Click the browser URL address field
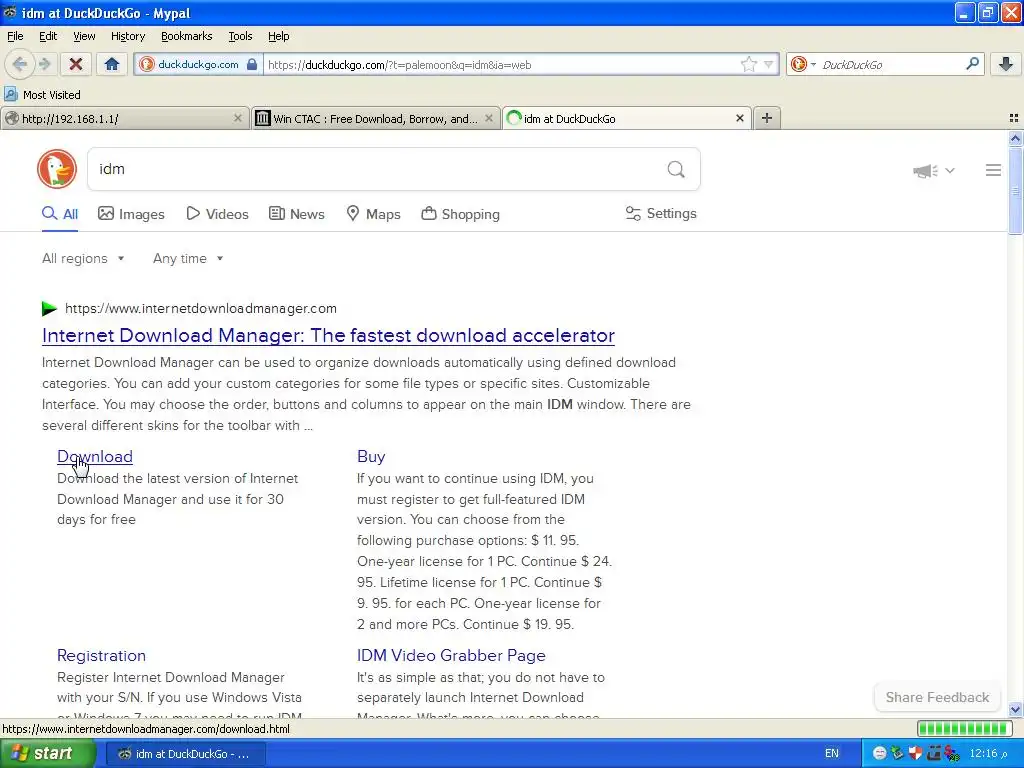 pos(500,64)
